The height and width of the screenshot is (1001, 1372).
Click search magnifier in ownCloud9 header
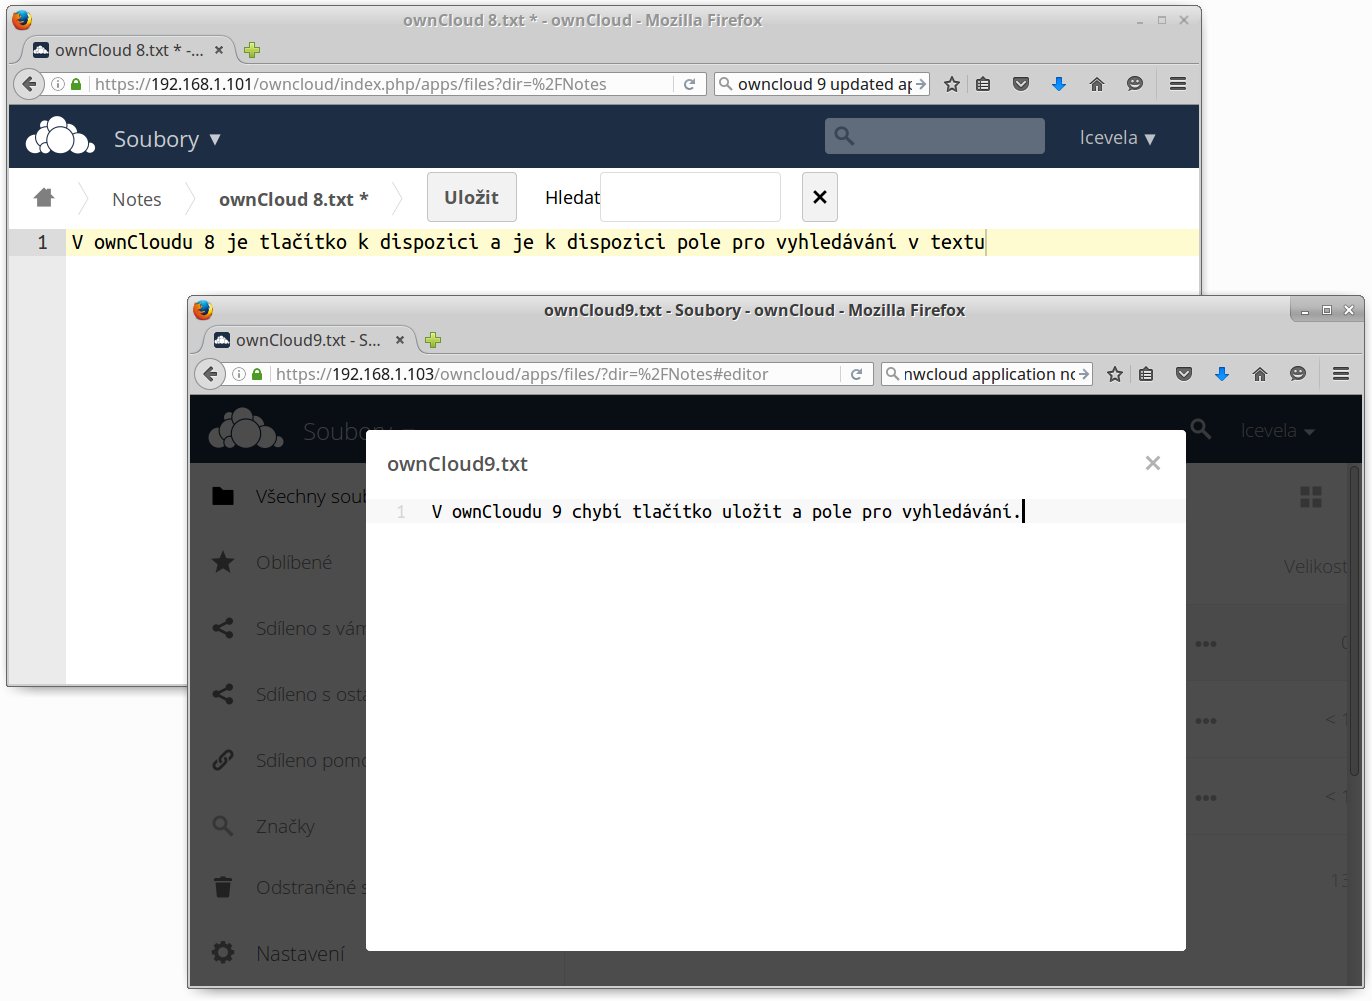[x=1201, y=430]
